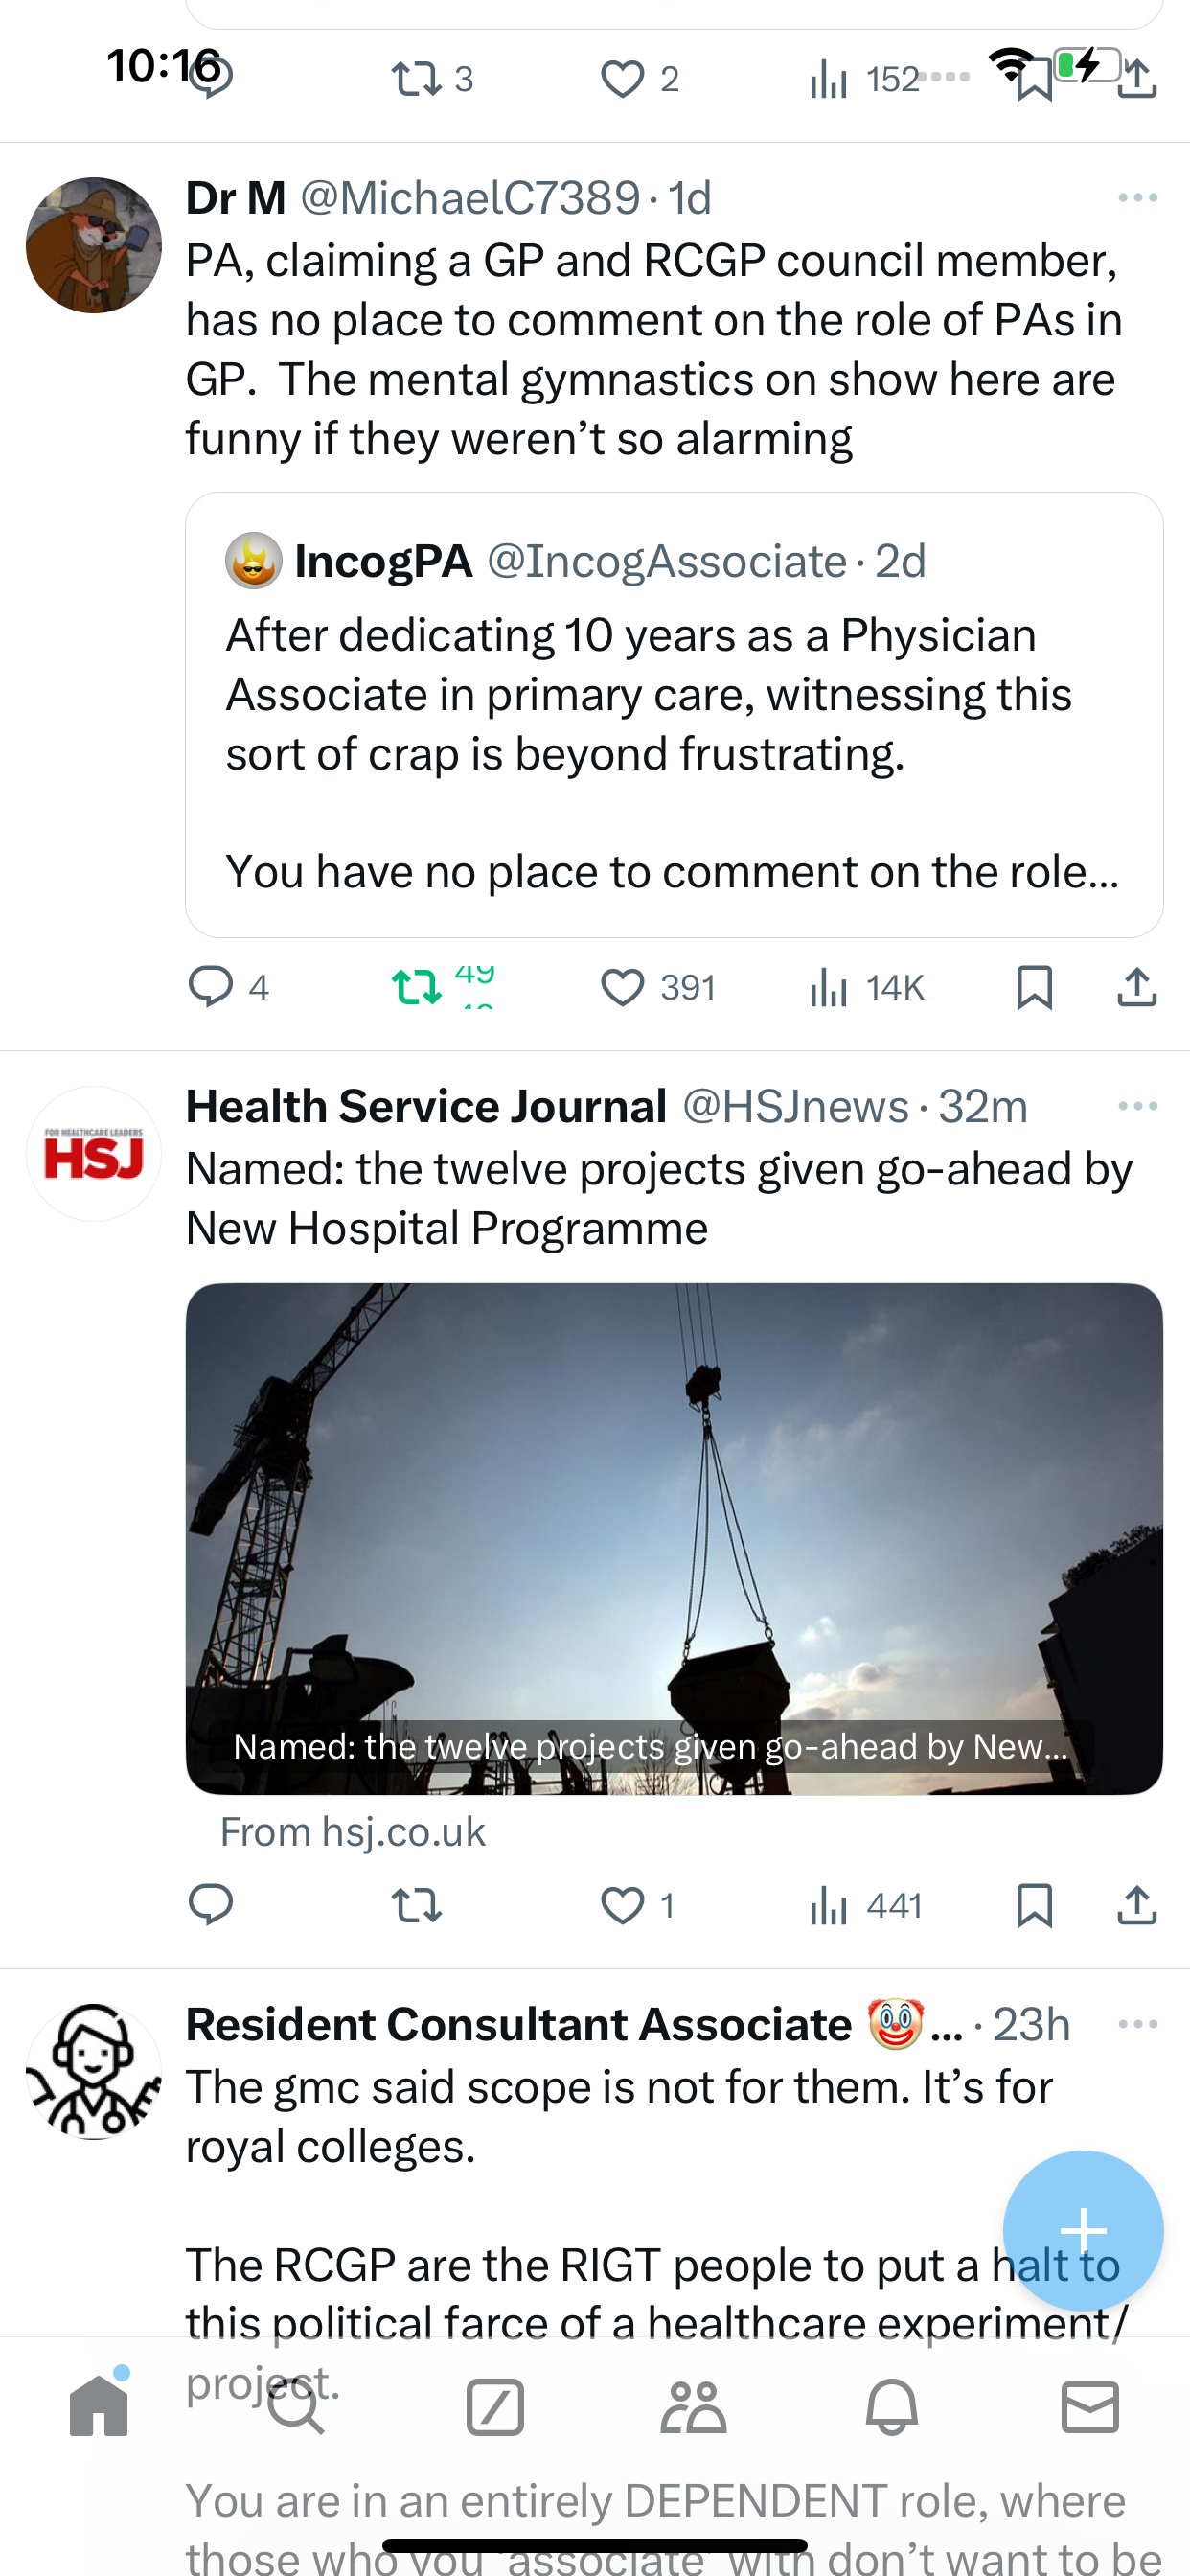Open the quoted IncogPA tweet
This screenshot has width=1190, height=2576.
click(x=674, y=714)
